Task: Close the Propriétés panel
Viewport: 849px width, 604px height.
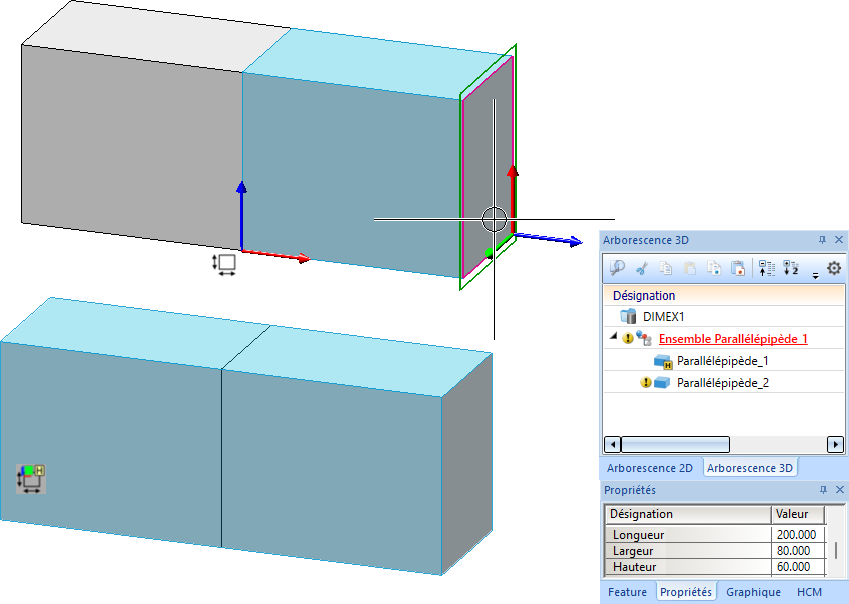Action: click(x=840, y=490)
